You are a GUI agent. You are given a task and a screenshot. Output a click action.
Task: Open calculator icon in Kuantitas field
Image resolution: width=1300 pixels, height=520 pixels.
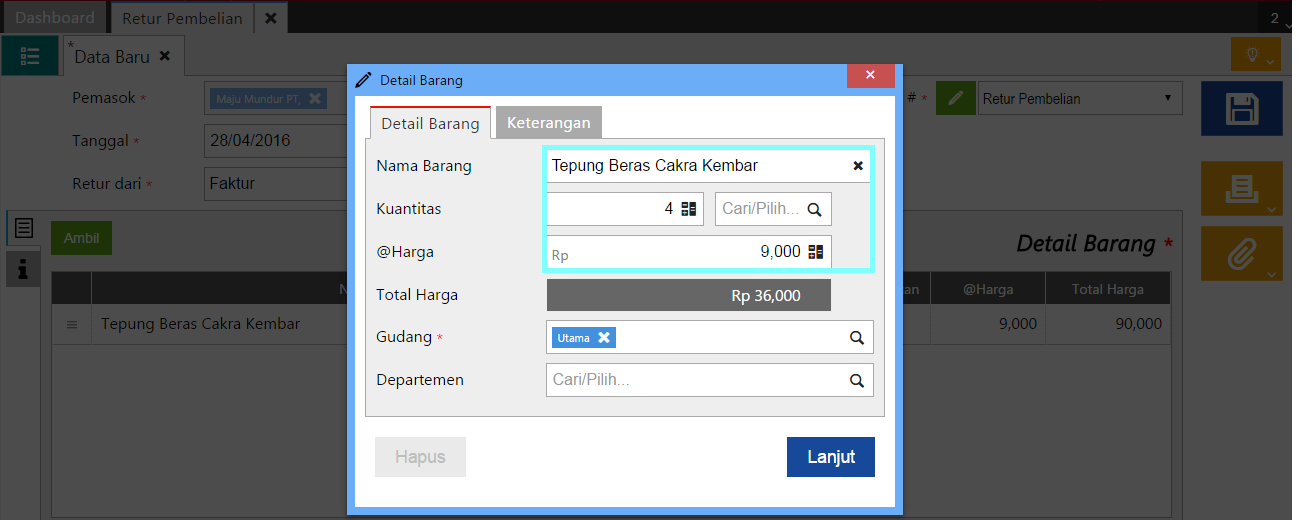coord(688,209)
